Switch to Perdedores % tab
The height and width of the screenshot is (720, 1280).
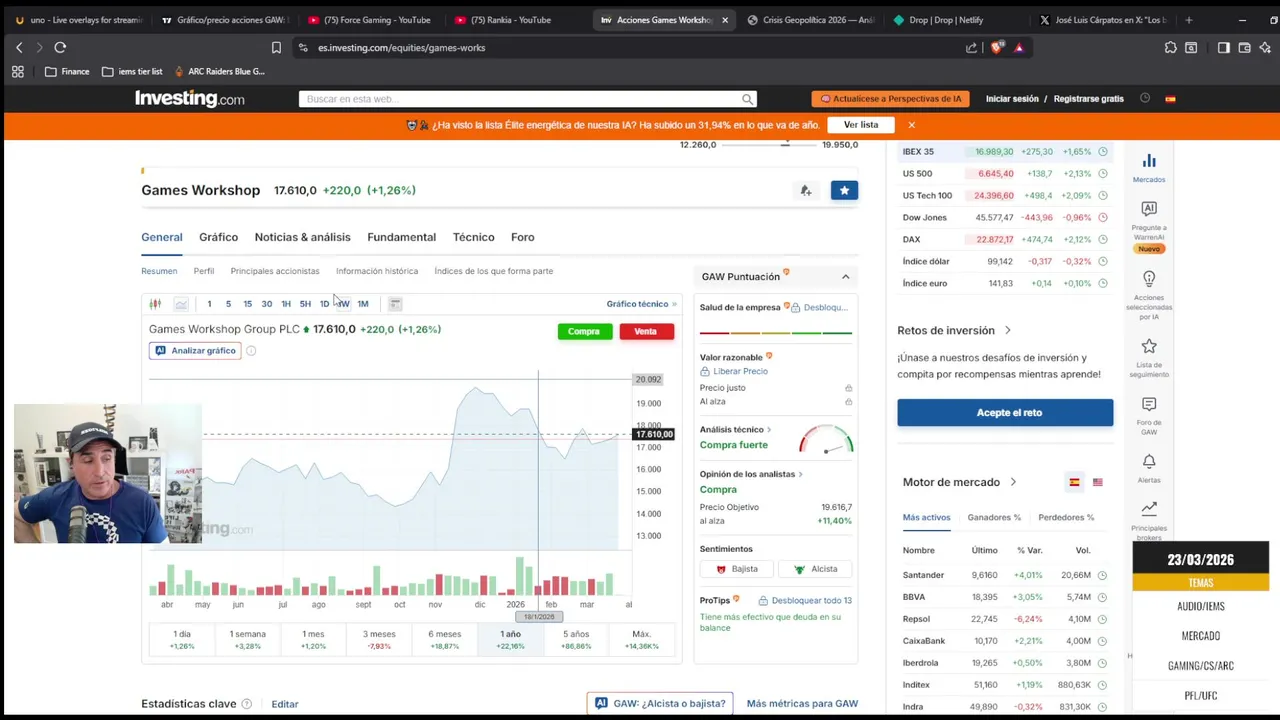pos(1066,517)
